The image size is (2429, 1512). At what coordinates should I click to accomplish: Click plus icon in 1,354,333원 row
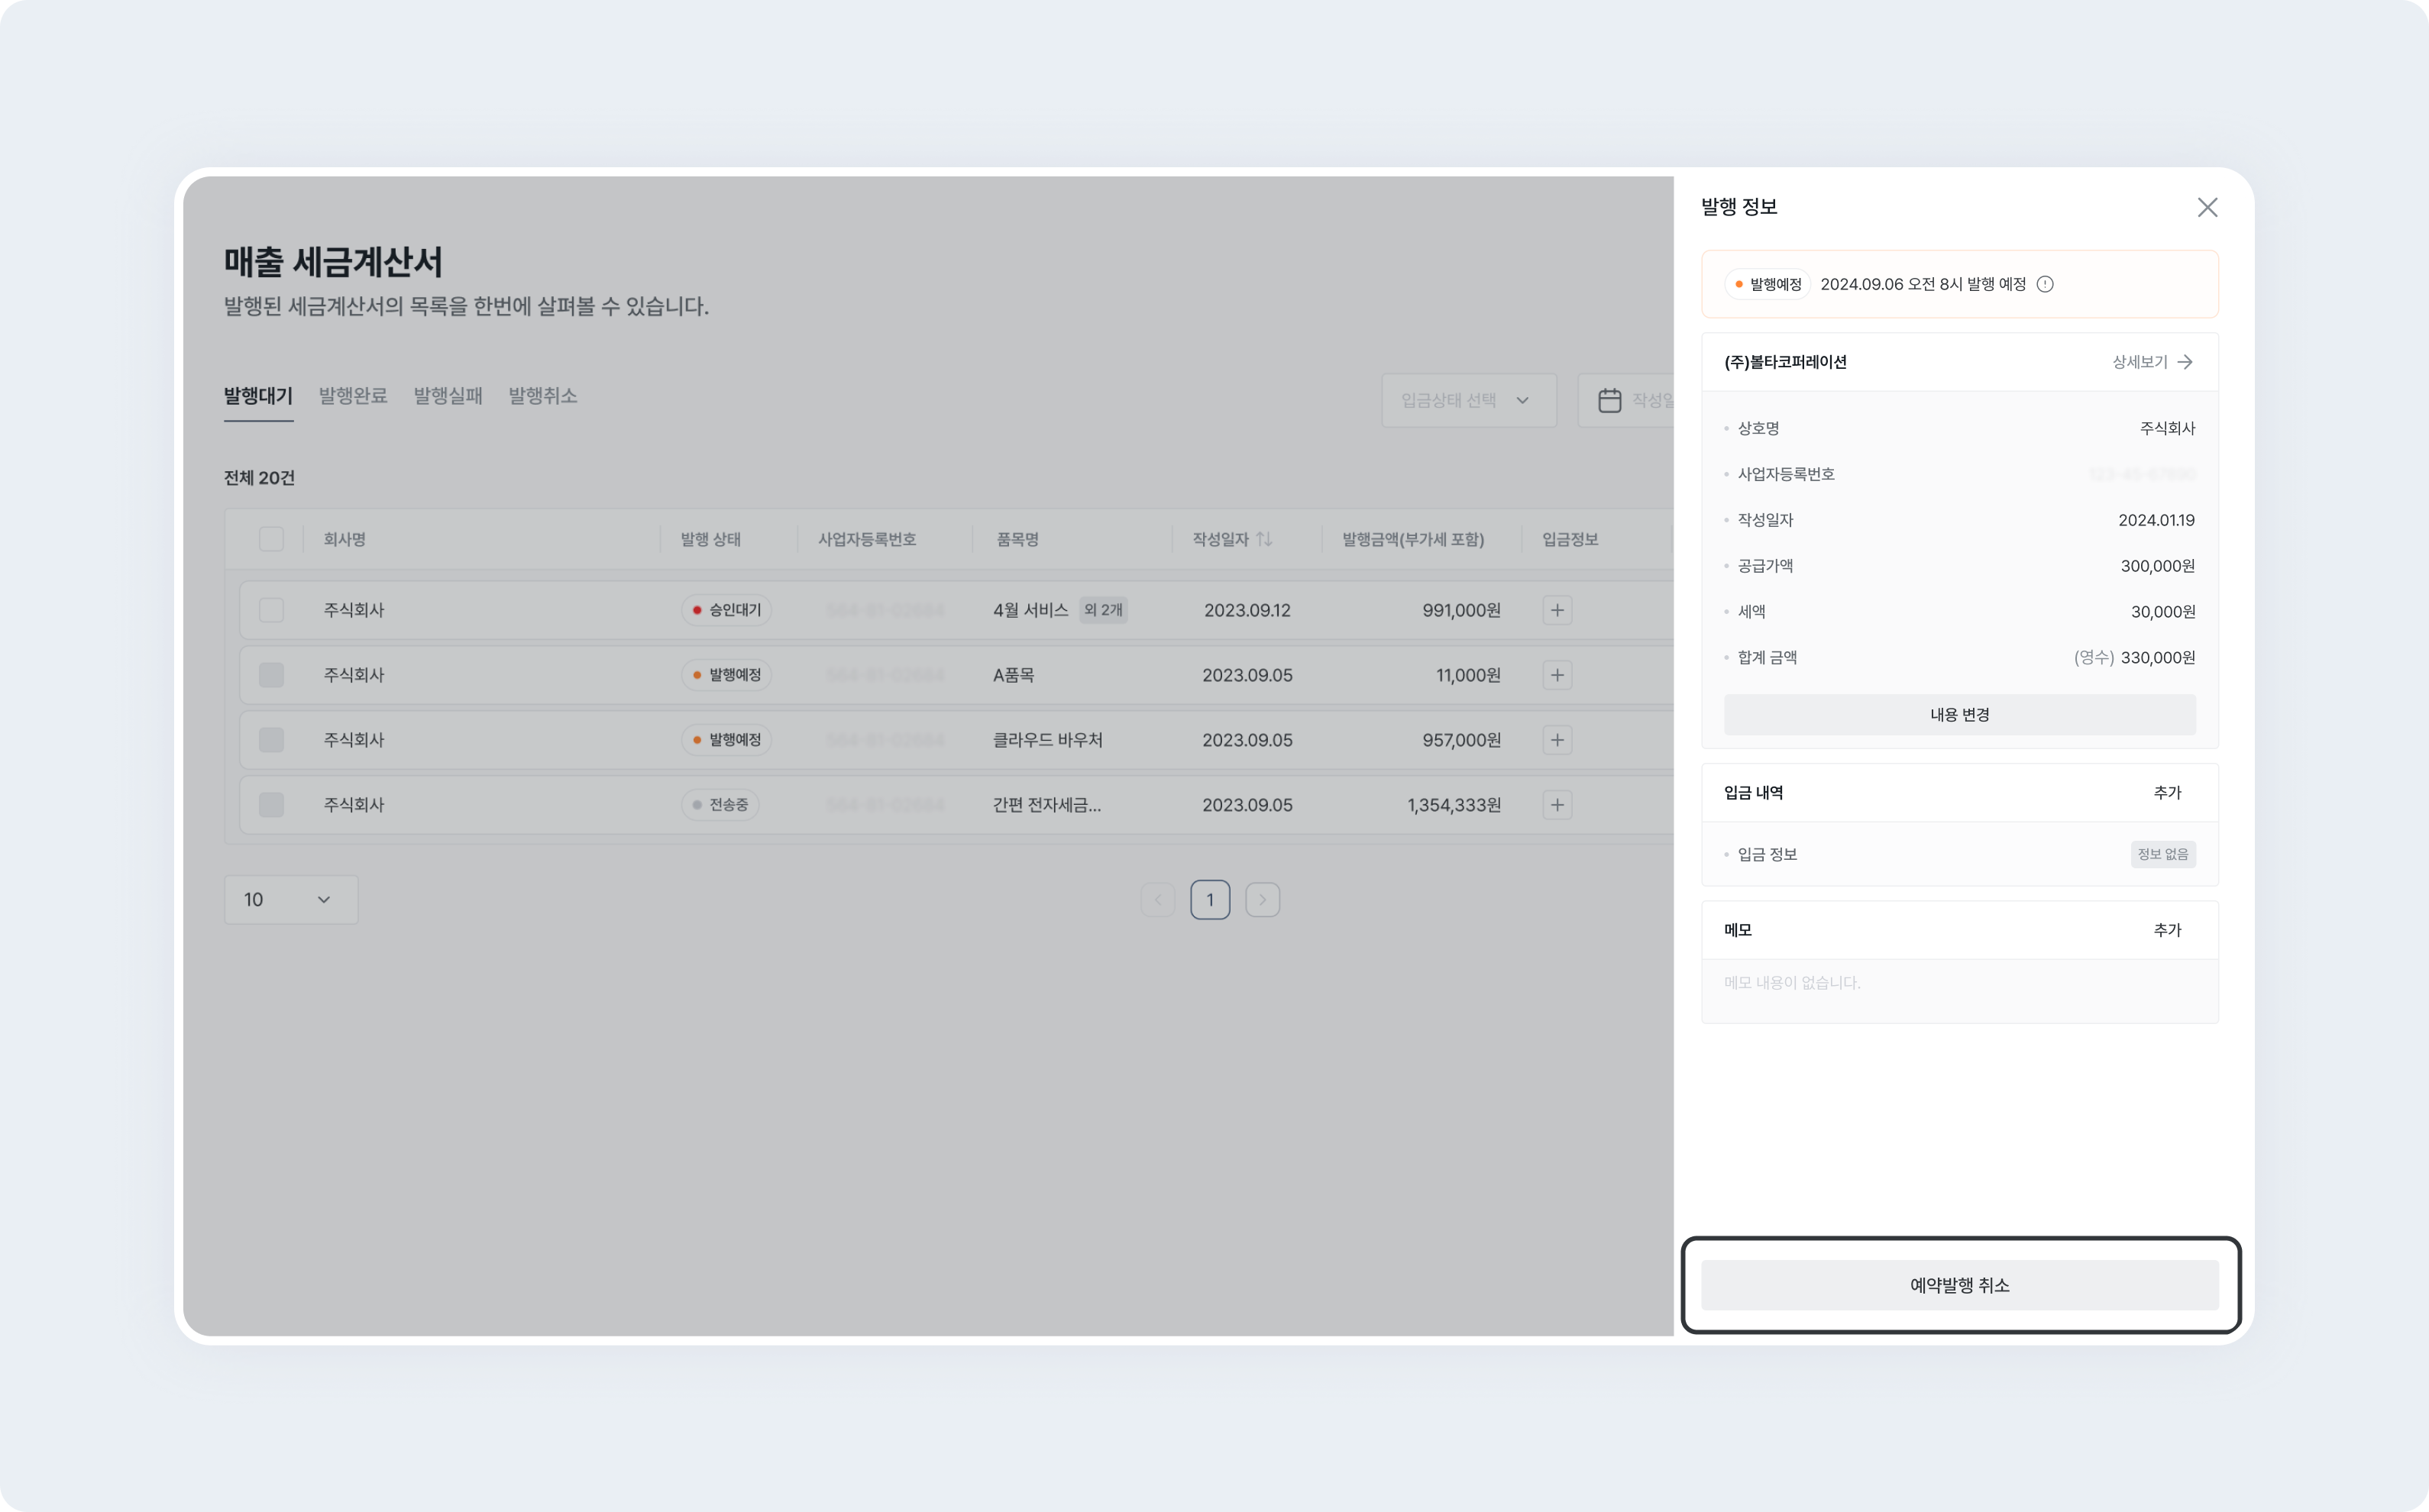(1557, 805)
